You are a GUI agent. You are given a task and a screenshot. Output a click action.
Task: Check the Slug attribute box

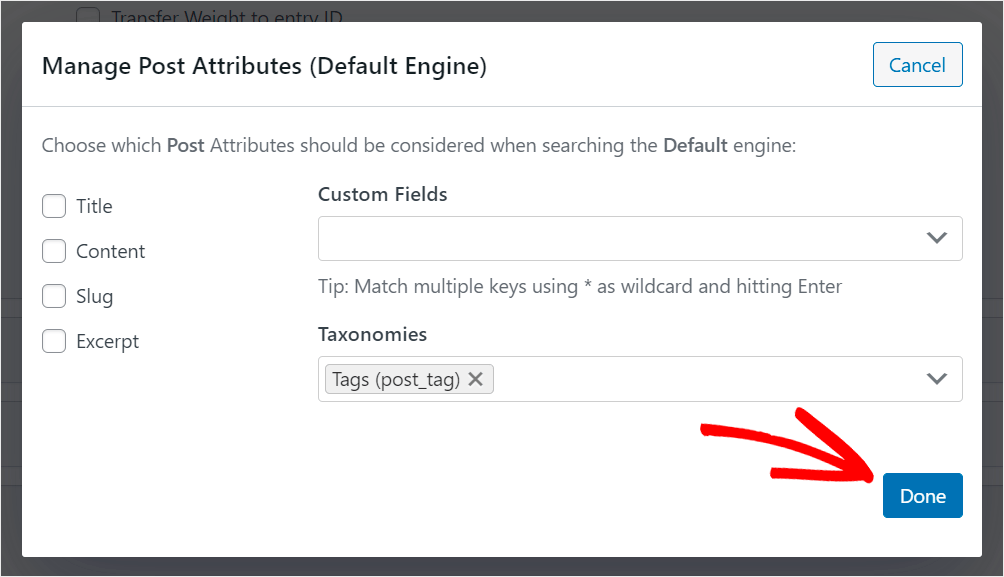point(54,296)
